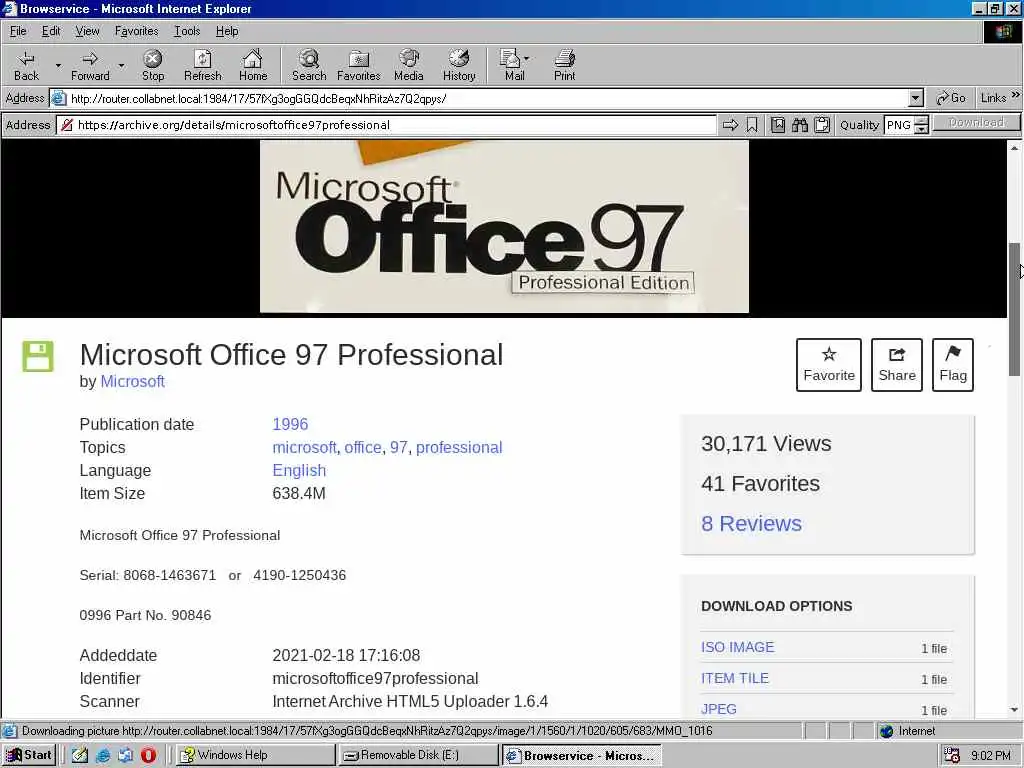Click the first quick launch notepad icon

point(80,756)
